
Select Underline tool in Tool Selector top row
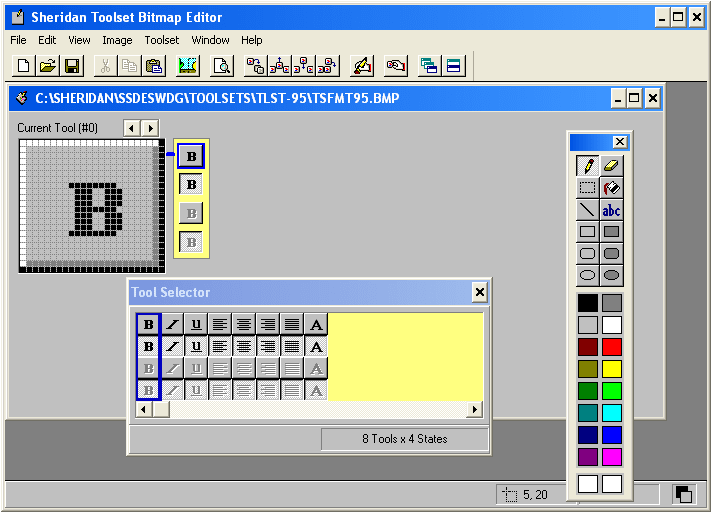(x=196, y=324)
